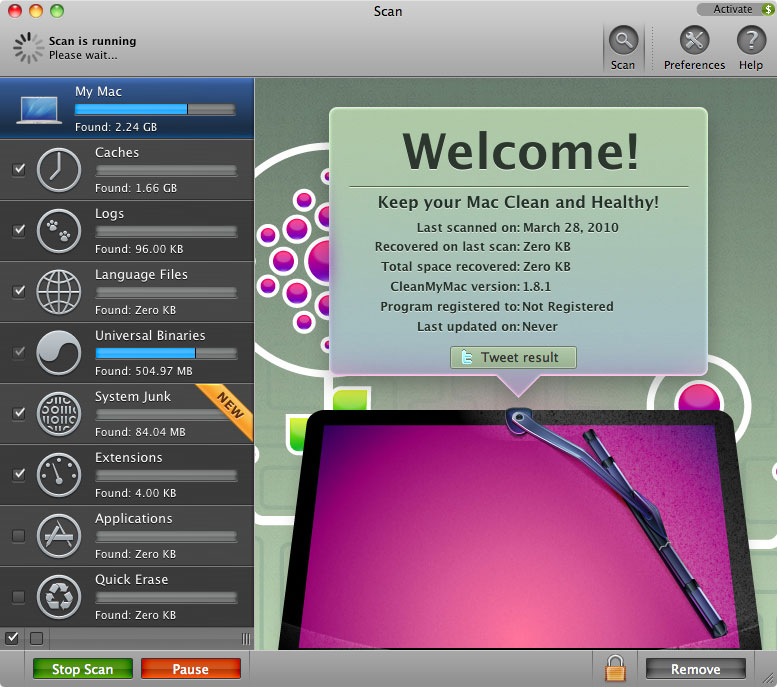Click the Twitter bird on Tweet result
Screen dimensions: 777x687
pyautogui.click(x=466, y=357)
